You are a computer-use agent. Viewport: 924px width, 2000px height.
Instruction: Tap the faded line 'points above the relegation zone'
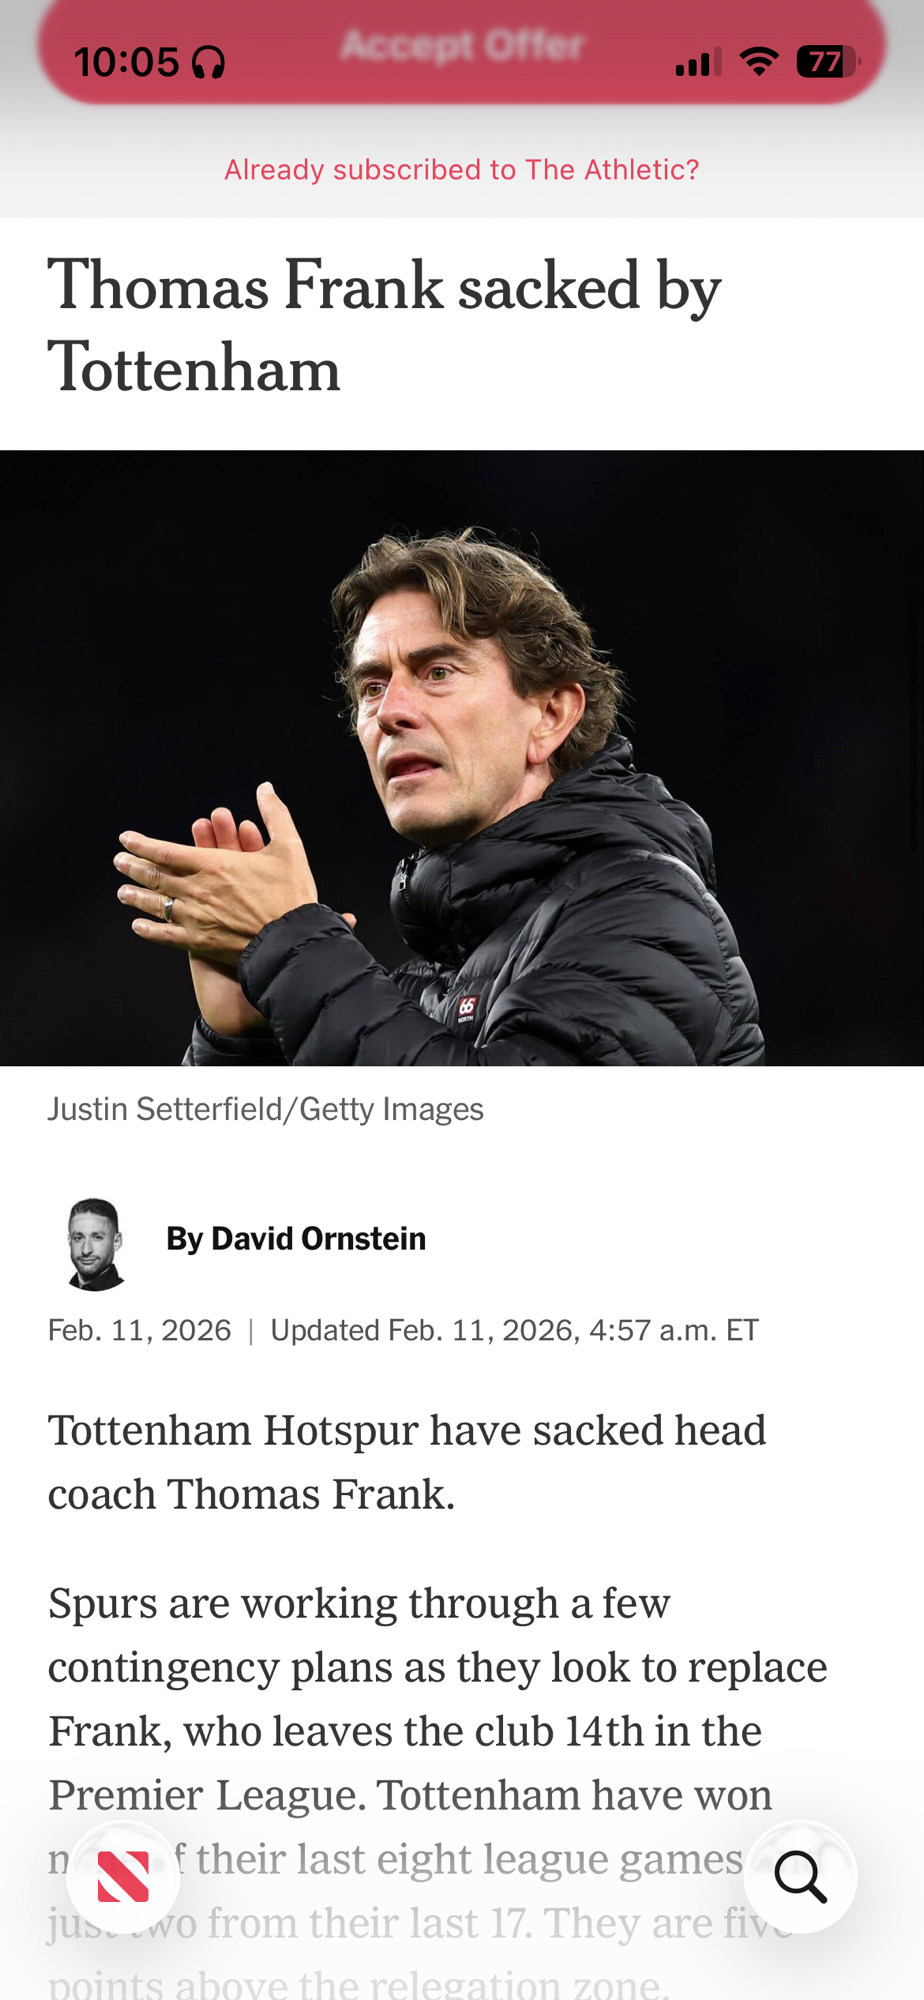tap(358, 1984)
